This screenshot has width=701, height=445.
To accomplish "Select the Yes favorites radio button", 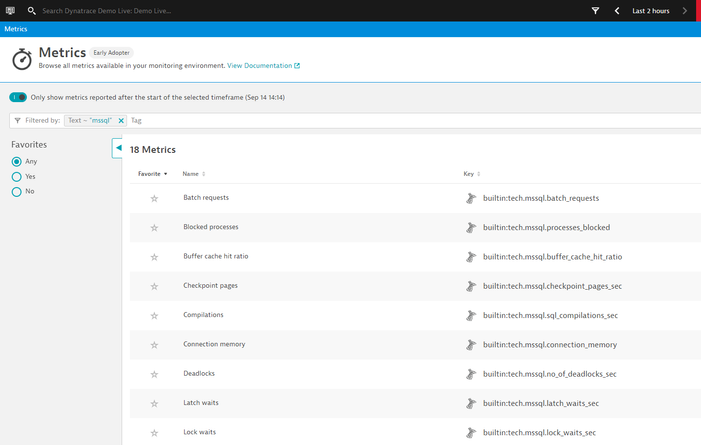I will pyautogui.click(x=17, y=176).
